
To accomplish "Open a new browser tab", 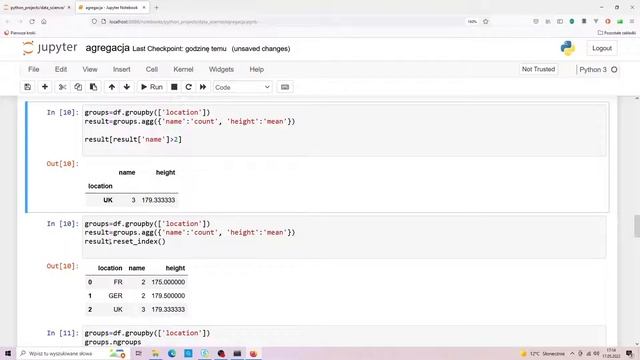I will pyautogui.click(x=156, y=7).
